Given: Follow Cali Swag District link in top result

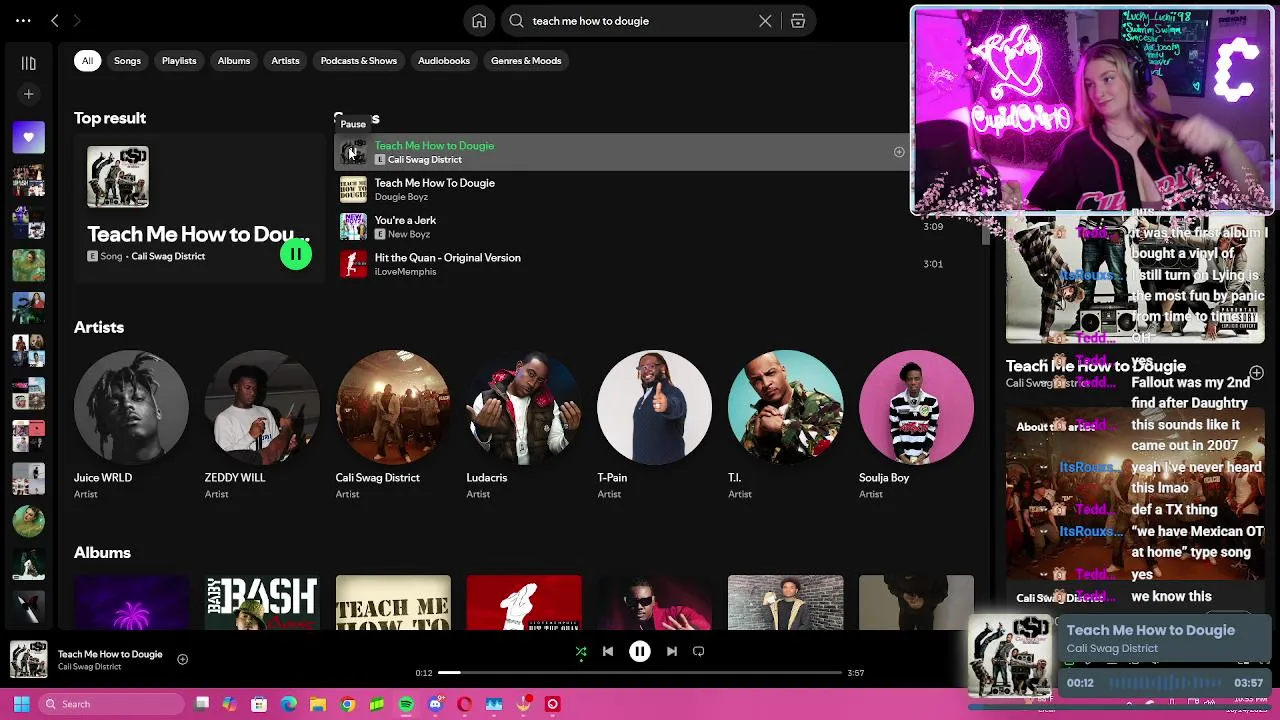Looking at the screenshot, I should 168,256.
